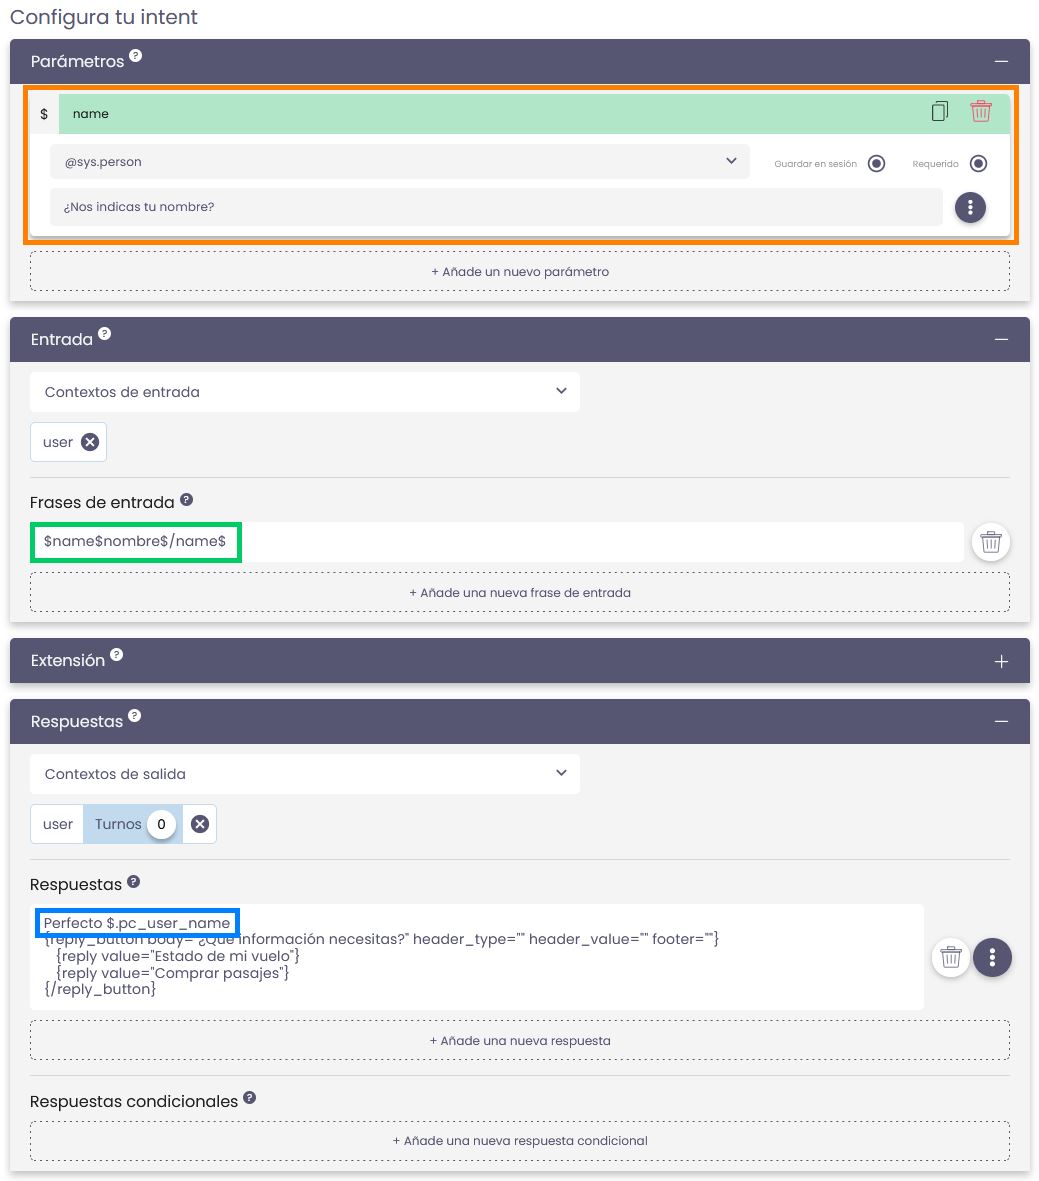Show help for Parámetros section
Screen dimensions: 1039x1181
(x=136, y=56)
